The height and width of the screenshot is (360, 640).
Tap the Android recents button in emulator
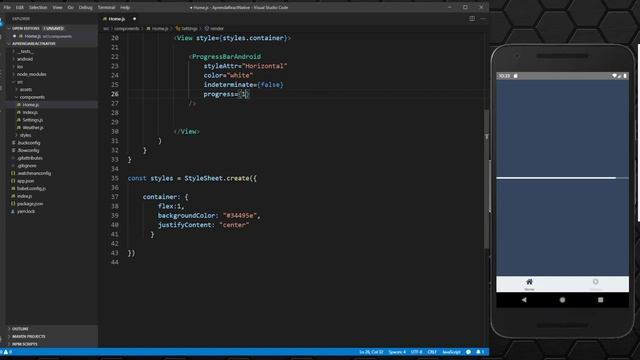[x=600, y=300]
